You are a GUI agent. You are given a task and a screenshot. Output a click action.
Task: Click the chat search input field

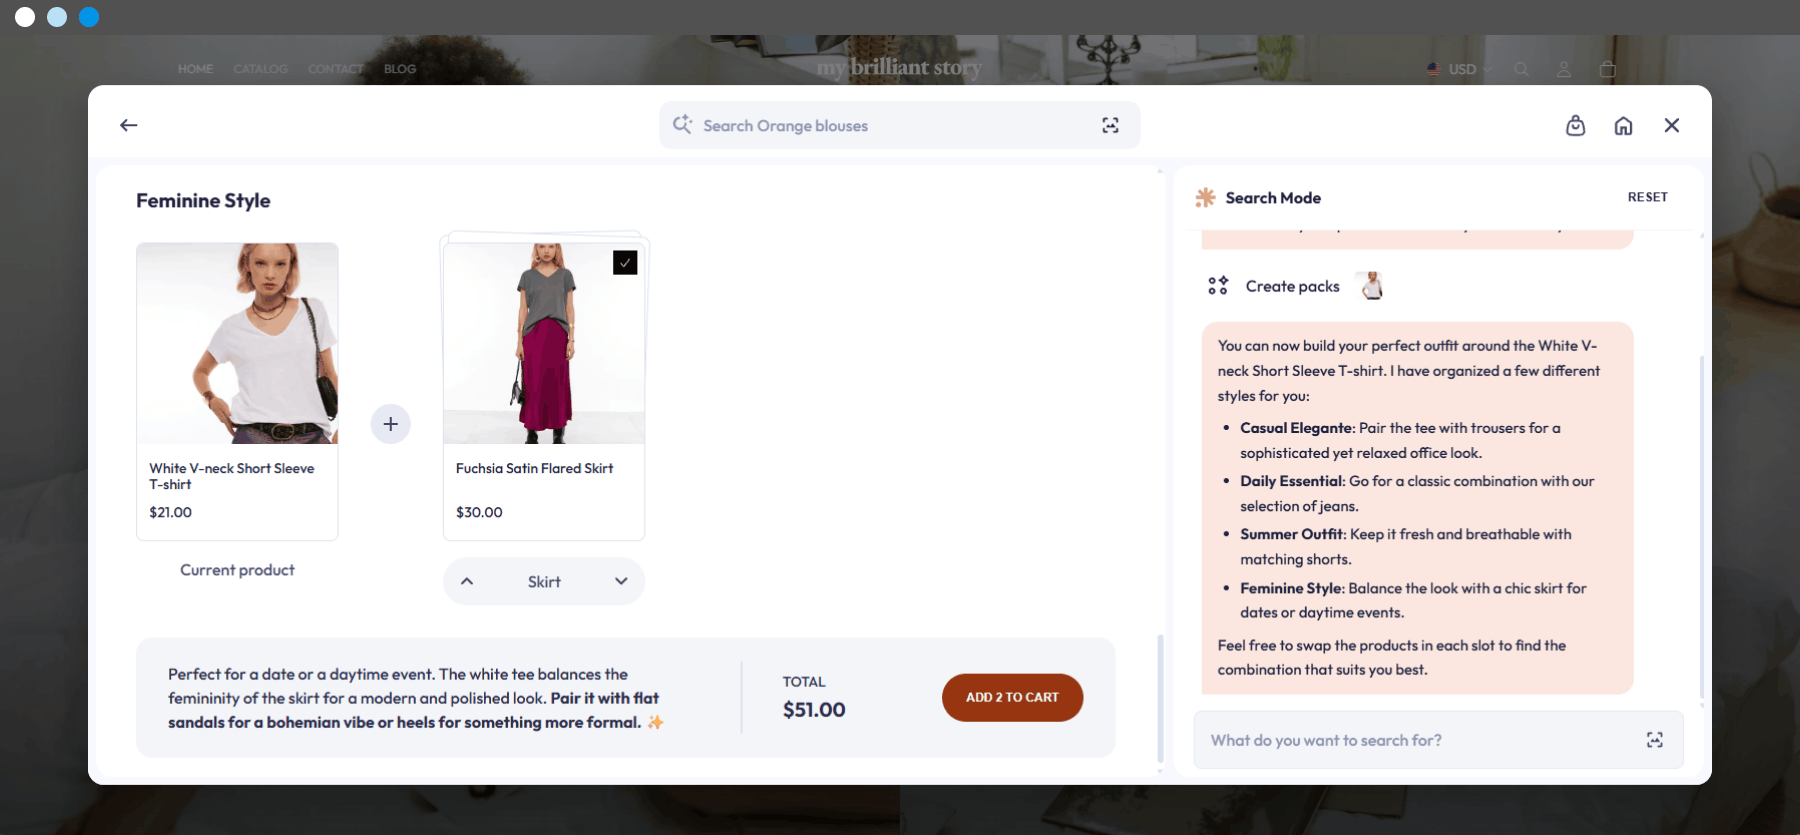coord(1438,740)
